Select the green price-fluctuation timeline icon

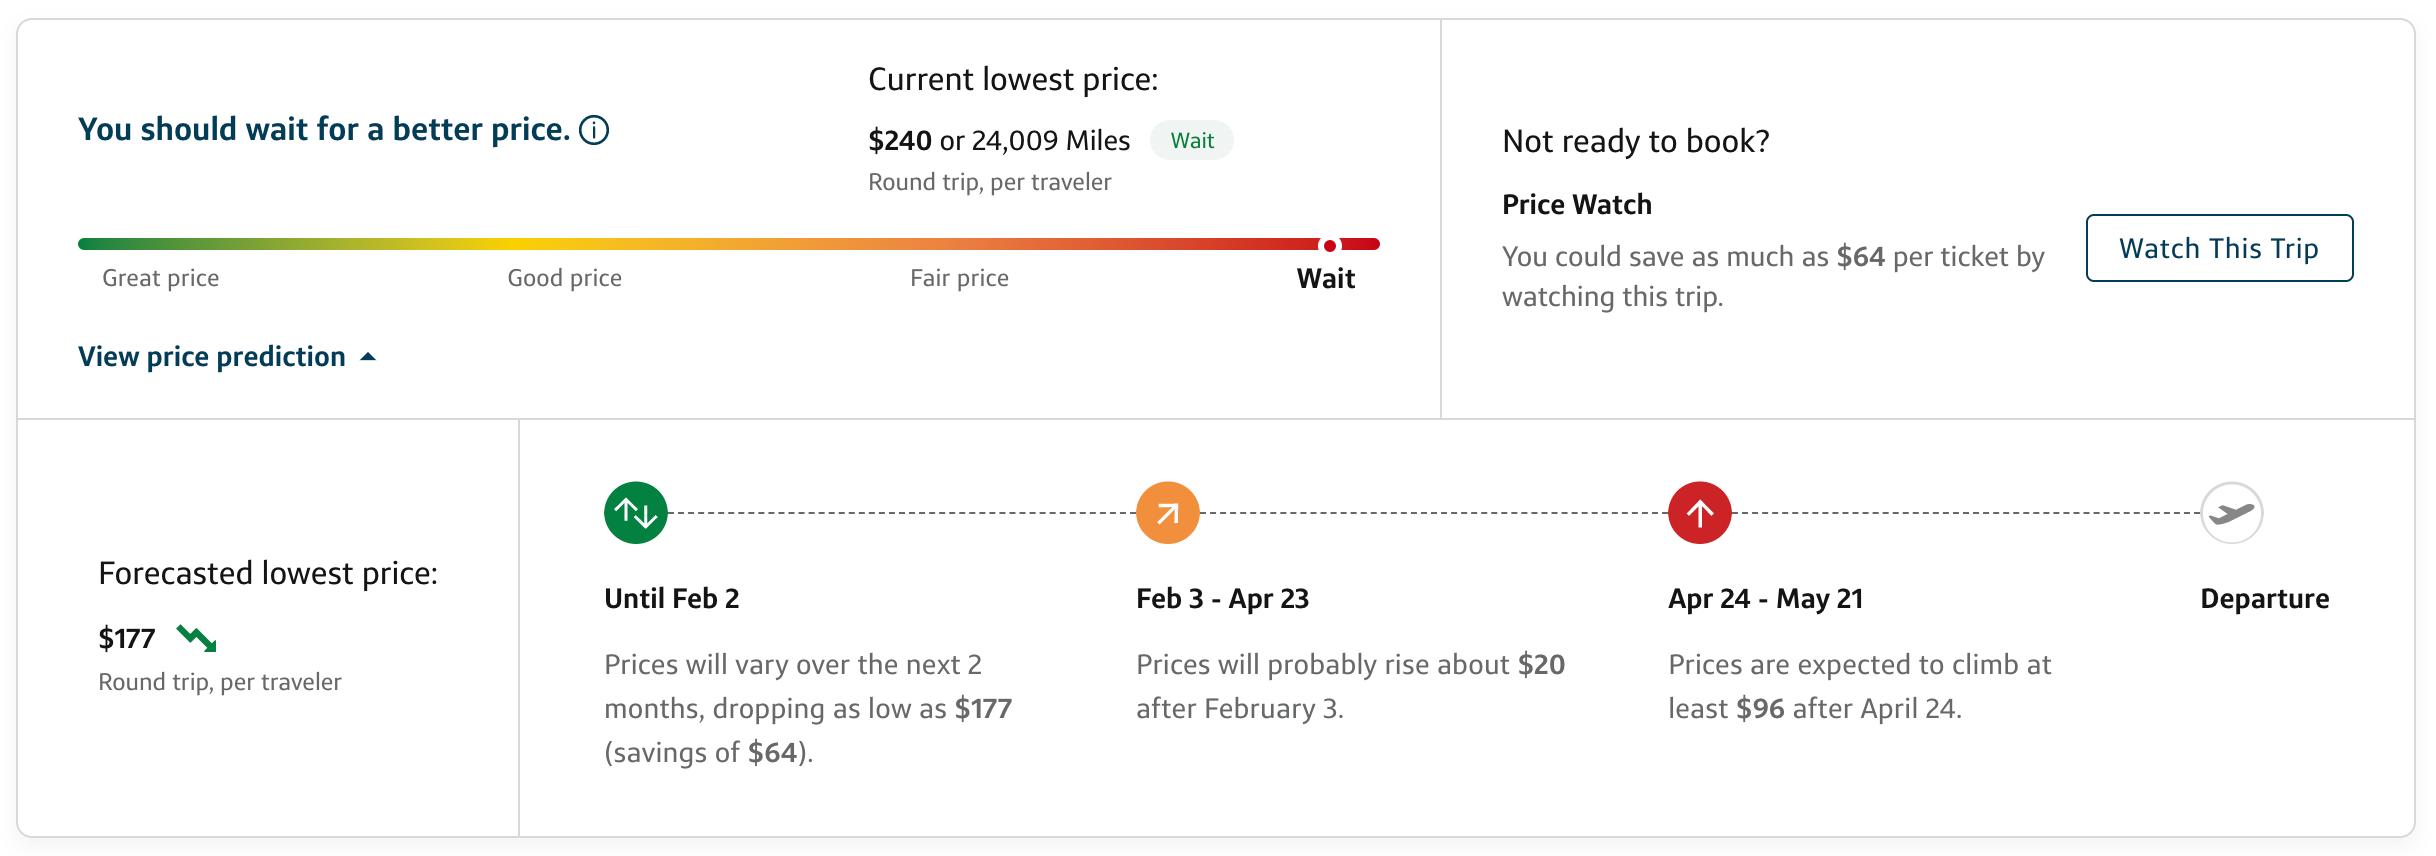pyautogui.click(x=634, y=512)
